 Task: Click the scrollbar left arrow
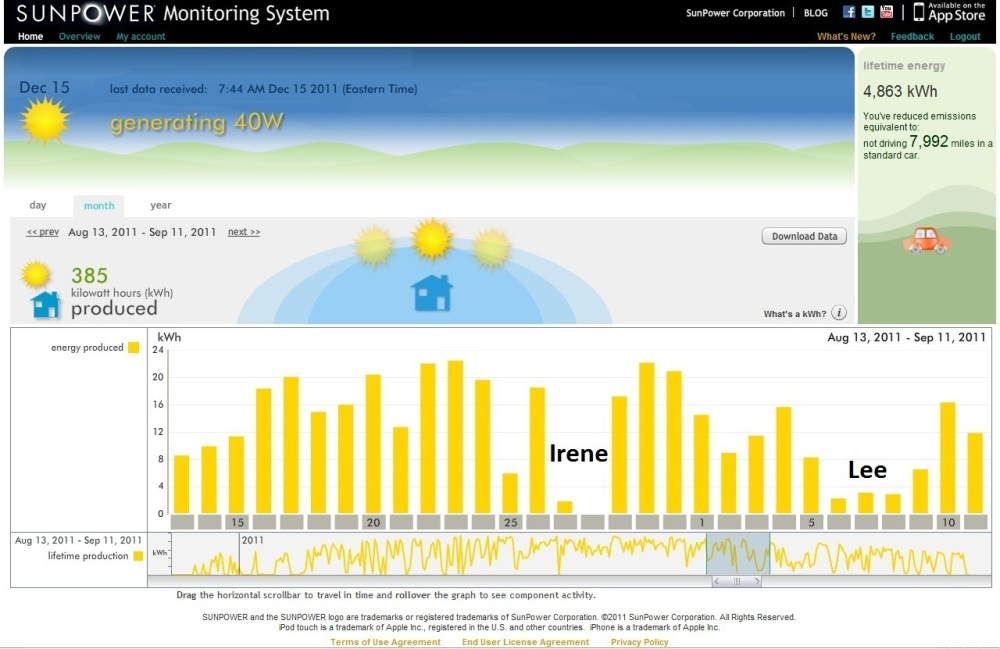click(x=717, y=581)
